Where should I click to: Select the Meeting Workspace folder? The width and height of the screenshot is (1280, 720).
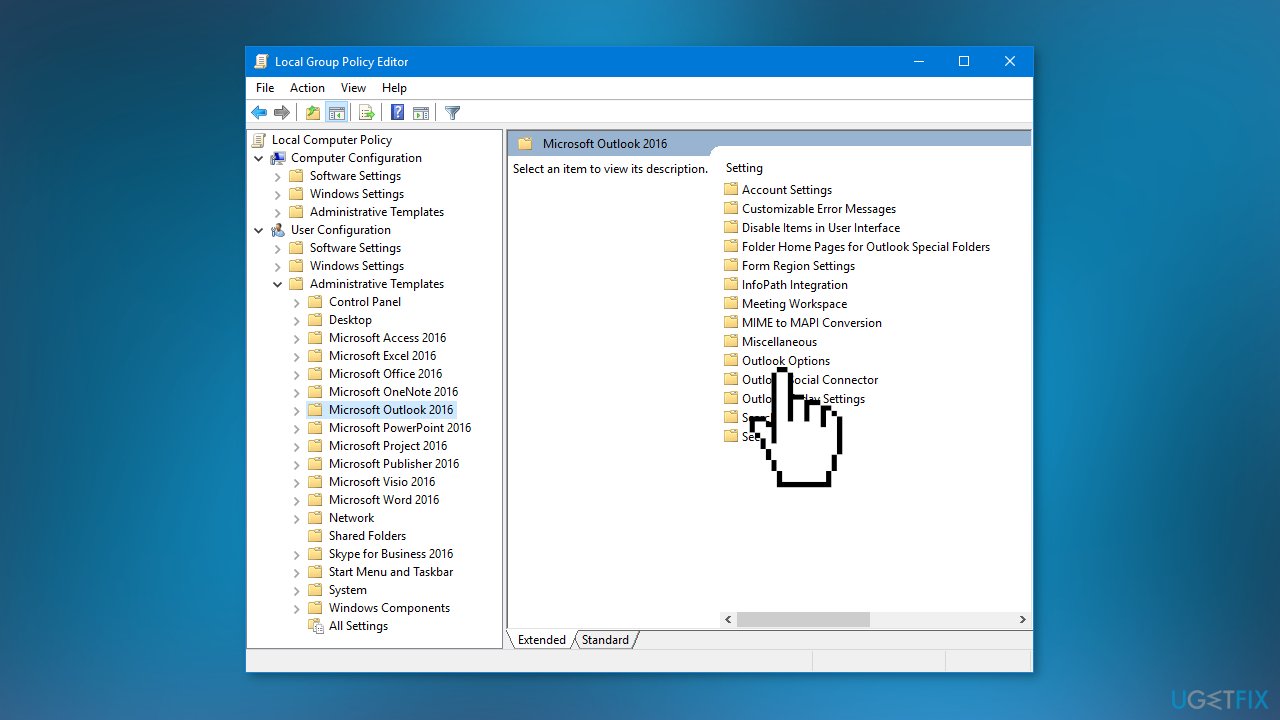794,304
